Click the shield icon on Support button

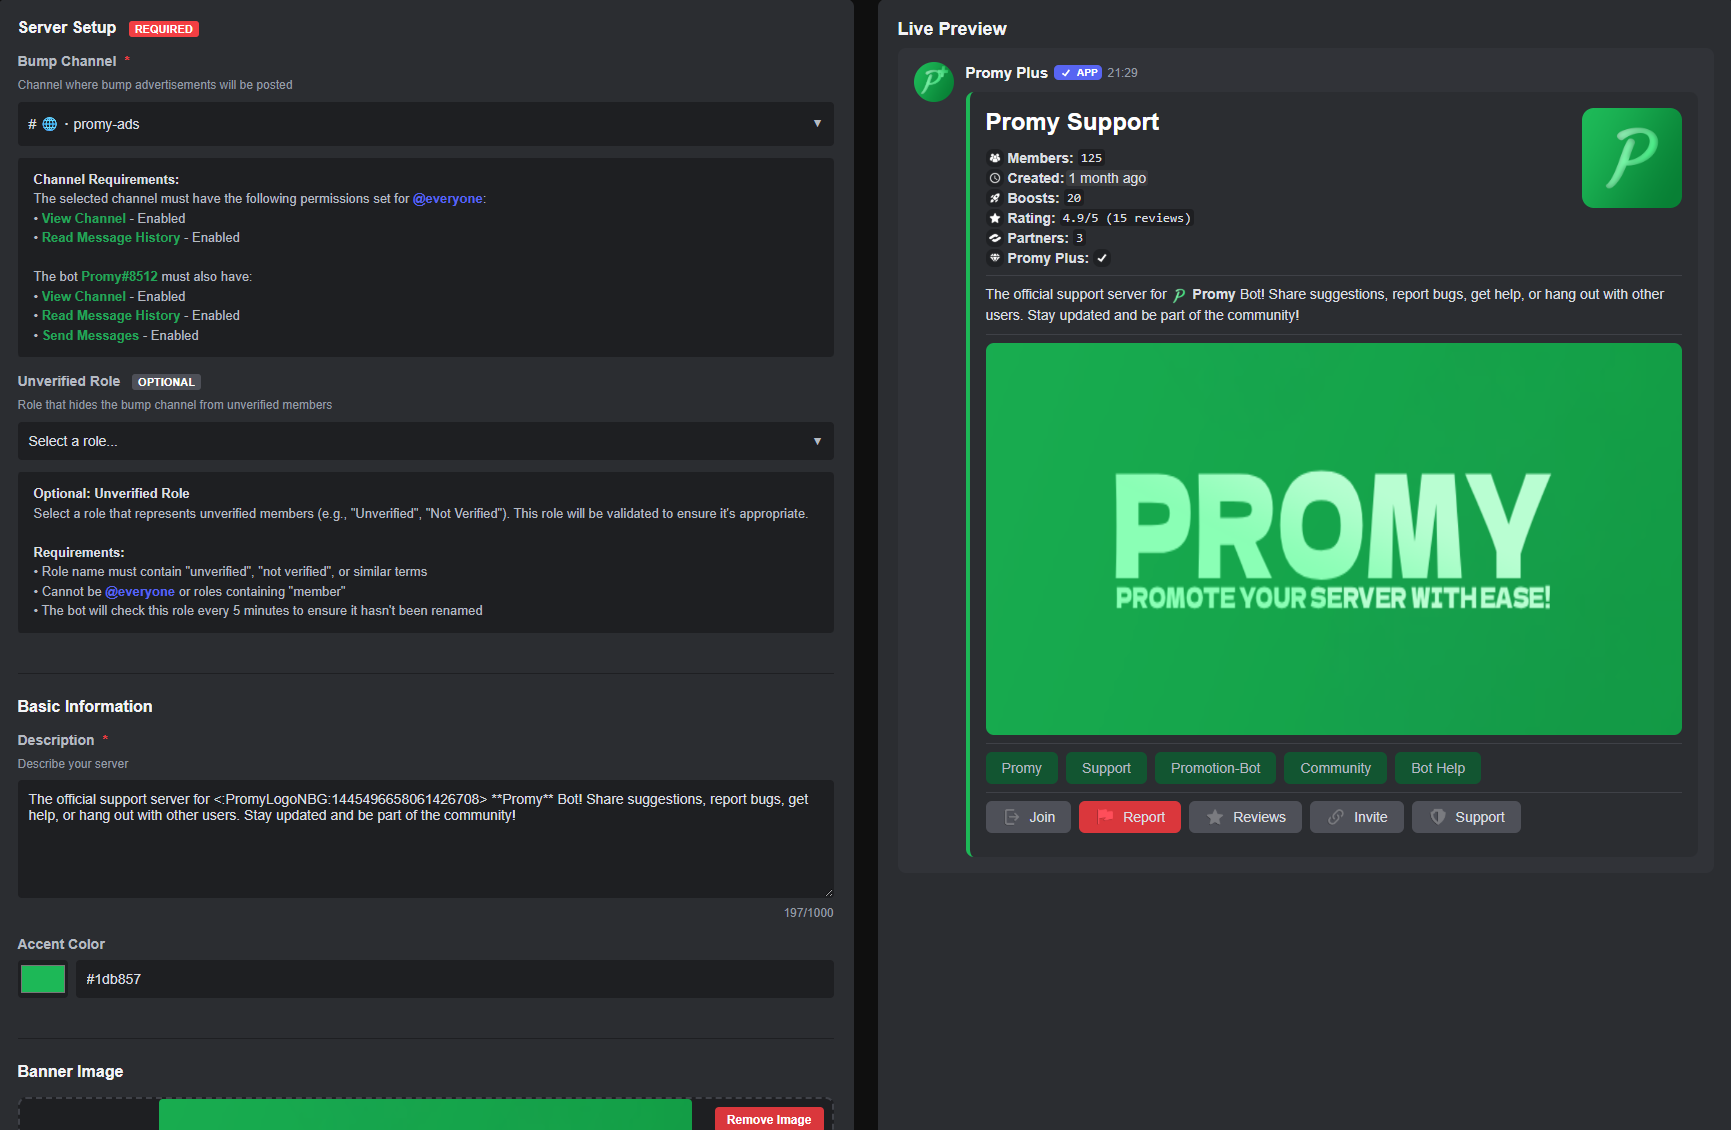1438,817
